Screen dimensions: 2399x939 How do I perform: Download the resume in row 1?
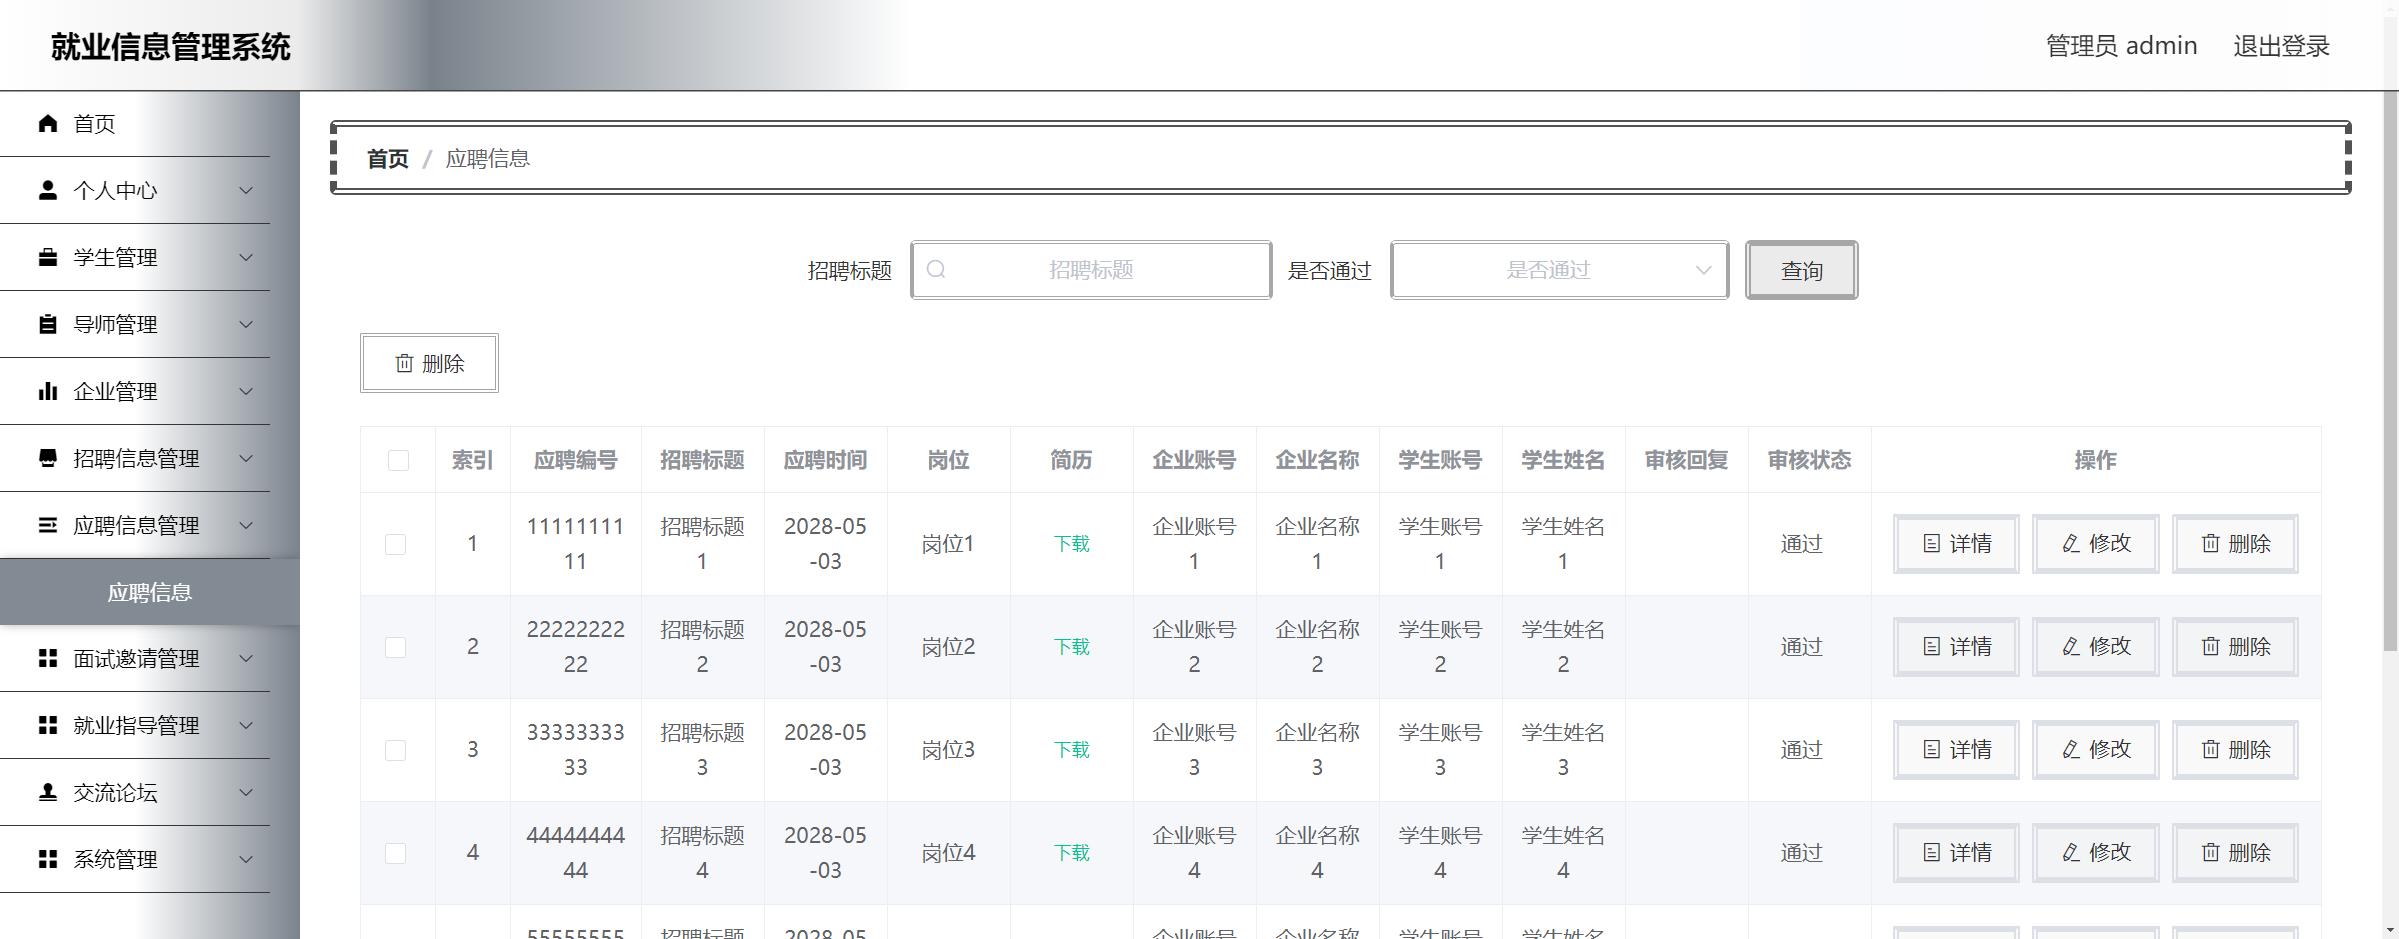pos(1071,544)
